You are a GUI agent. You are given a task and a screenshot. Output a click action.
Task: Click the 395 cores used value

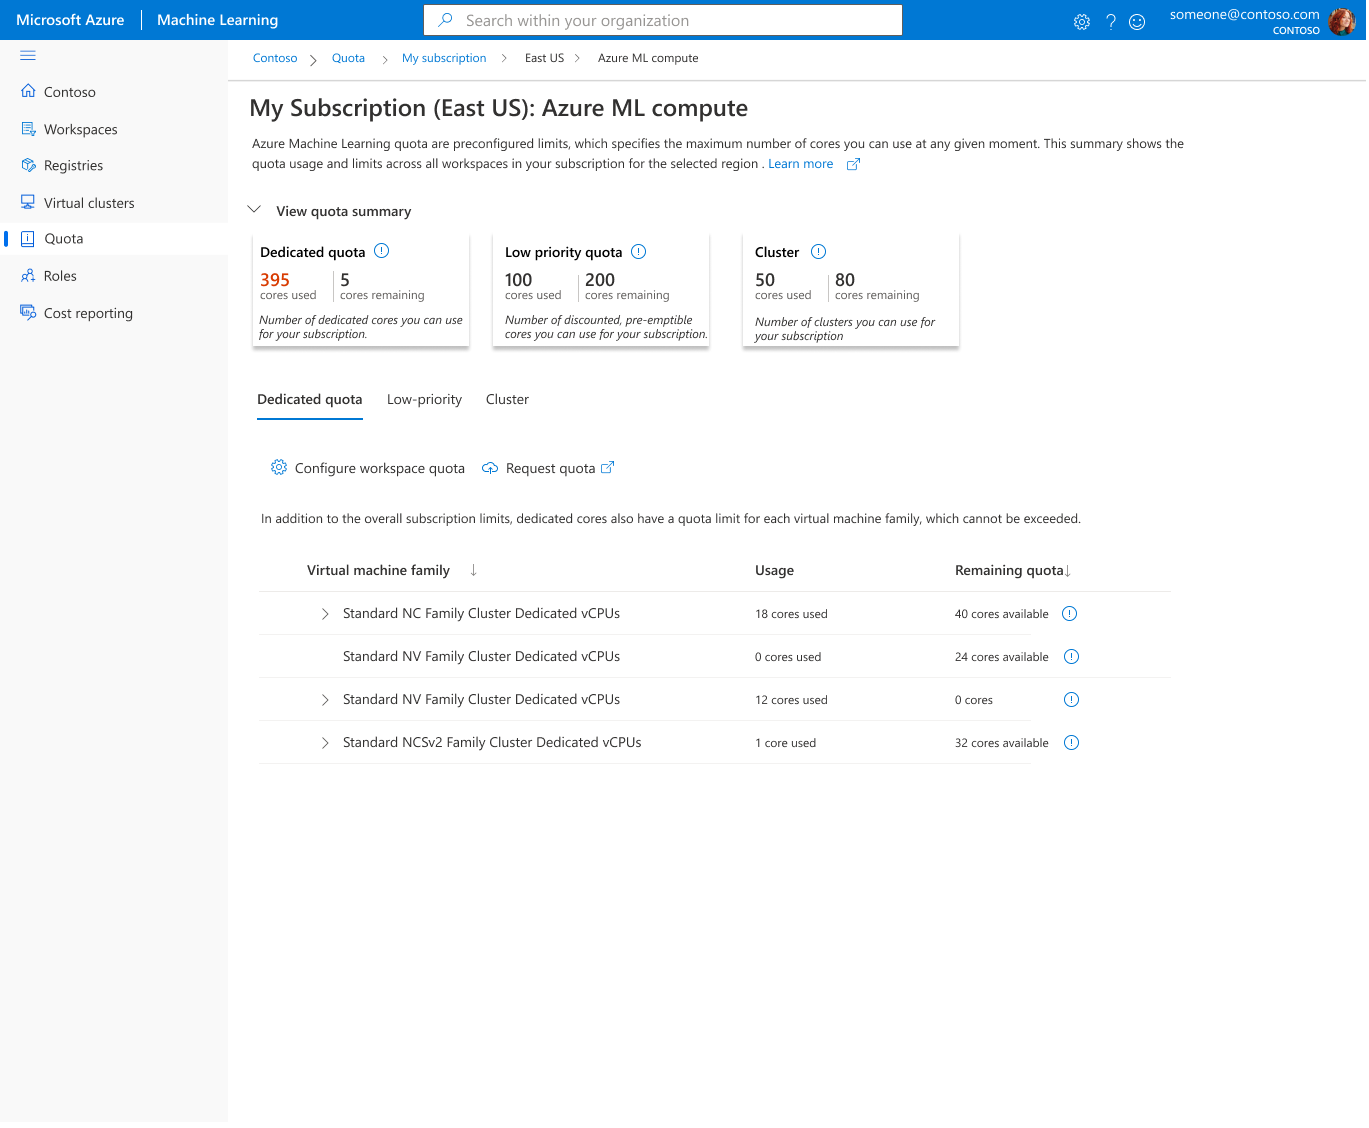pos(275,280)
